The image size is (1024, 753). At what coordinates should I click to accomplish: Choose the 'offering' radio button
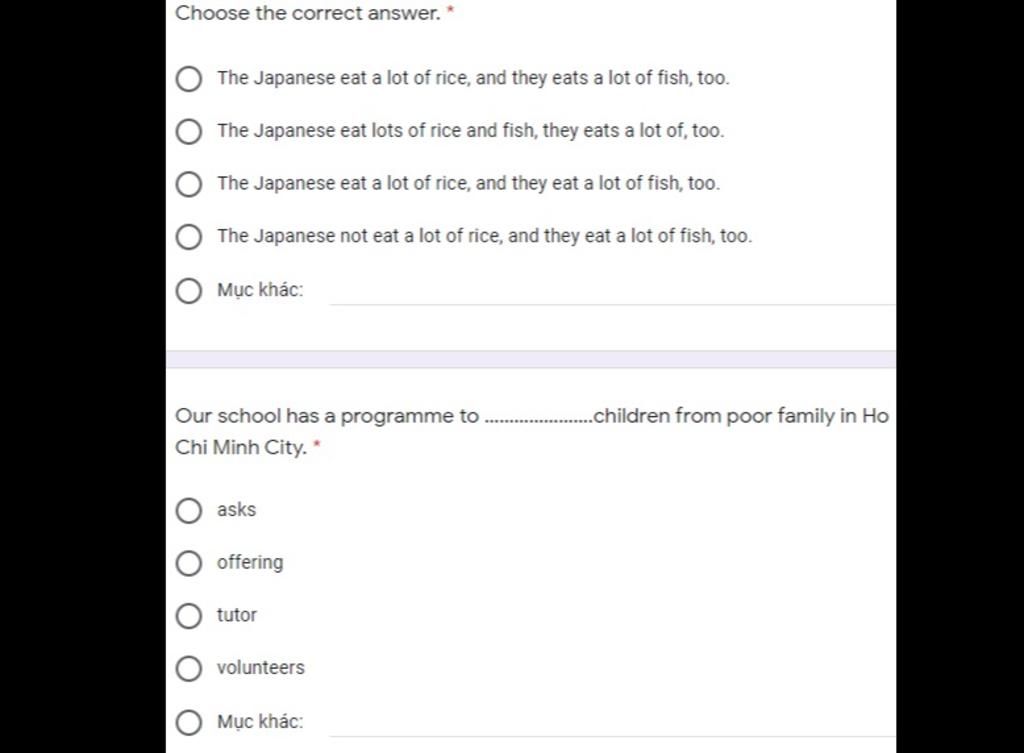(x=189, y=563)
